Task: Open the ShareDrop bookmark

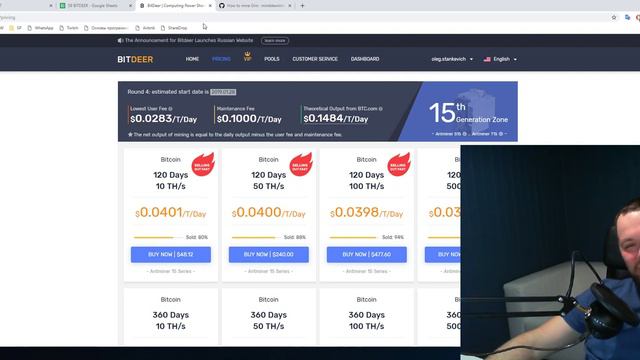Action: click(x=174, y=28)
